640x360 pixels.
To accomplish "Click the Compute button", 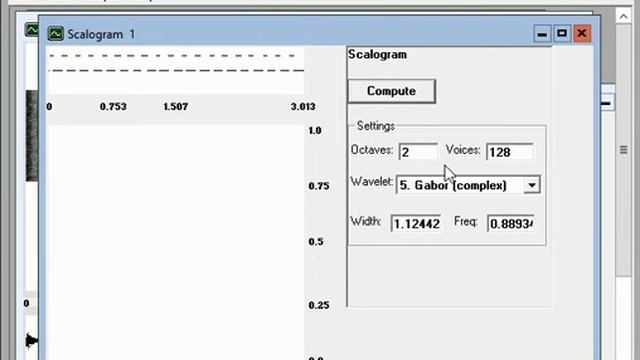I will tap(391, 91).
